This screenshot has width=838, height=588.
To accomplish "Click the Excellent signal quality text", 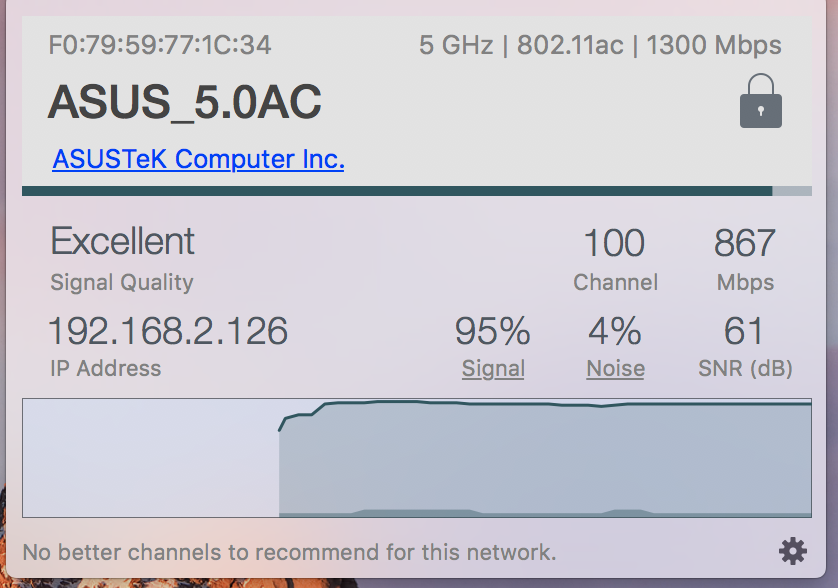I will pos(122,241).
